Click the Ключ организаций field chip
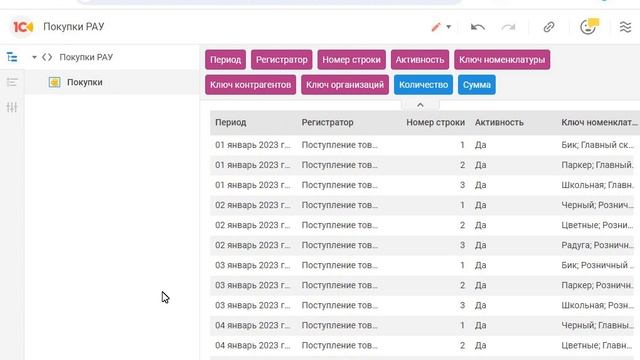 click(x=345, y=84)
